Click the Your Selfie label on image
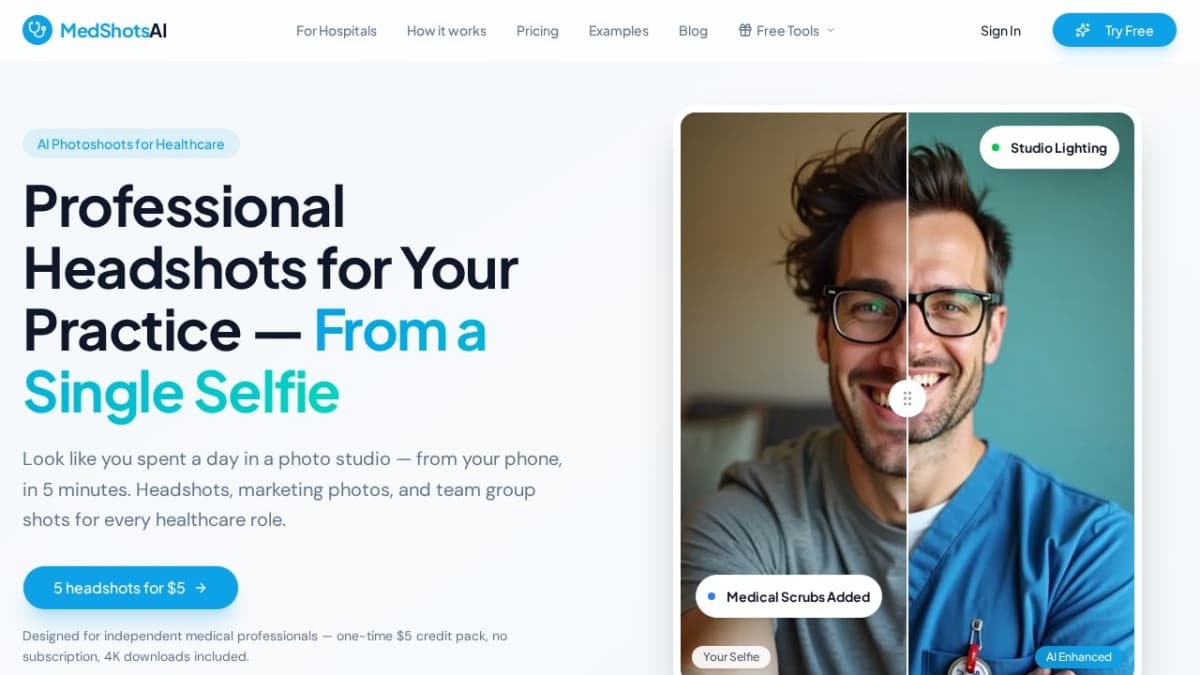 point(731,657)
